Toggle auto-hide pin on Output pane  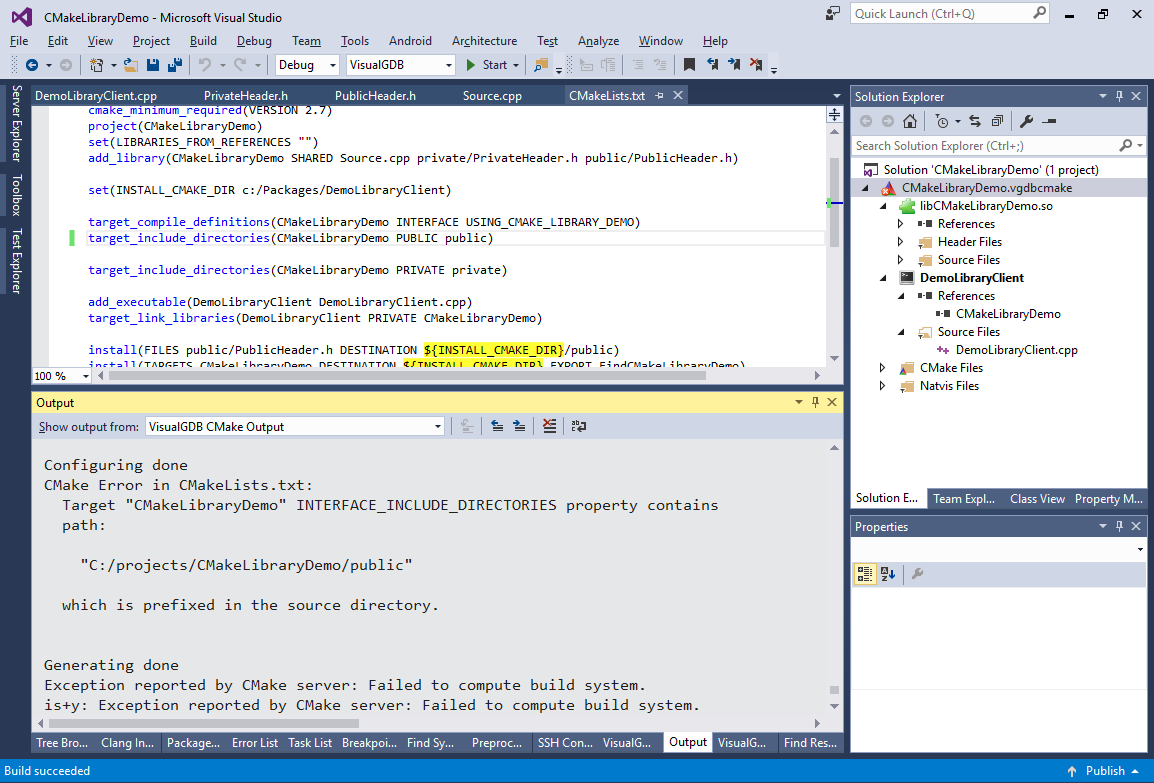tap(815, 402)
